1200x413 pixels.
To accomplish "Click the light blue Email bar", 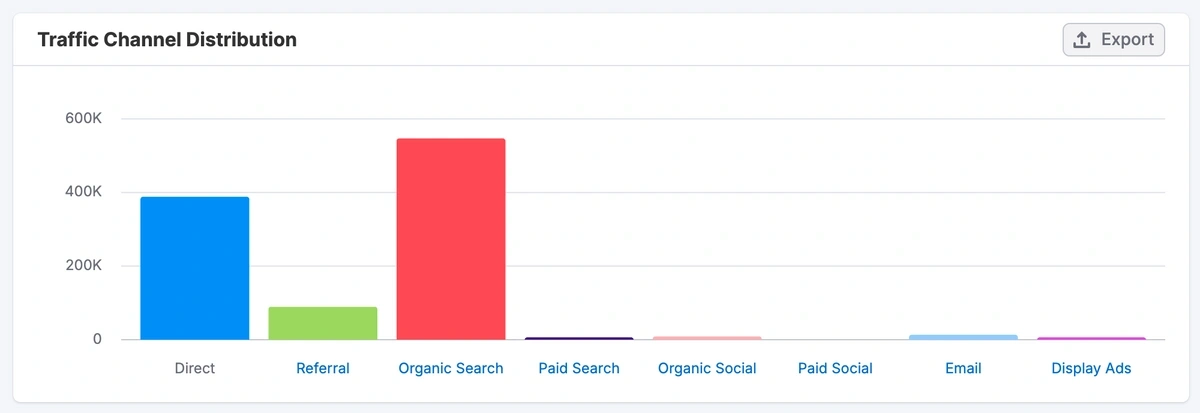I will coord(963,337).
